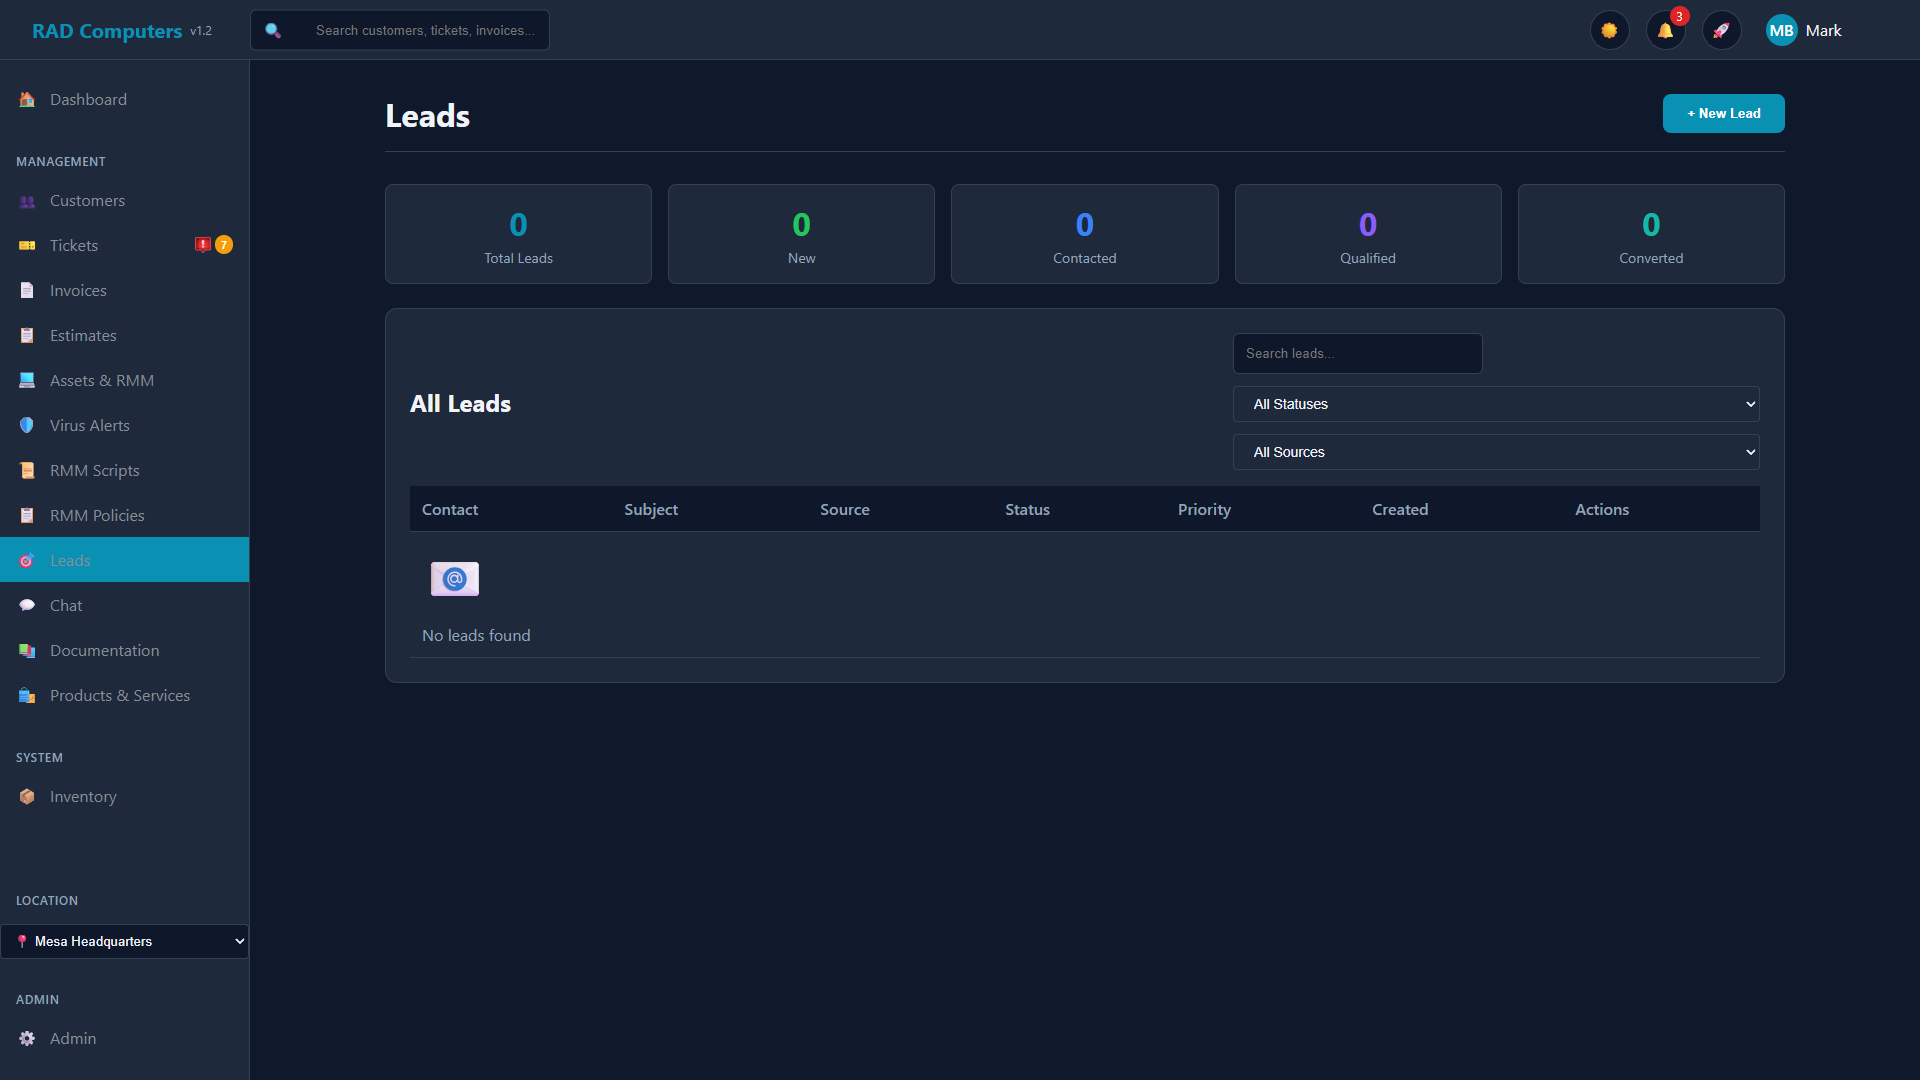The width and height of the screenshot is (1920, 1080).
Task: Click inside the Search leads field
Action: point(1356,353)
